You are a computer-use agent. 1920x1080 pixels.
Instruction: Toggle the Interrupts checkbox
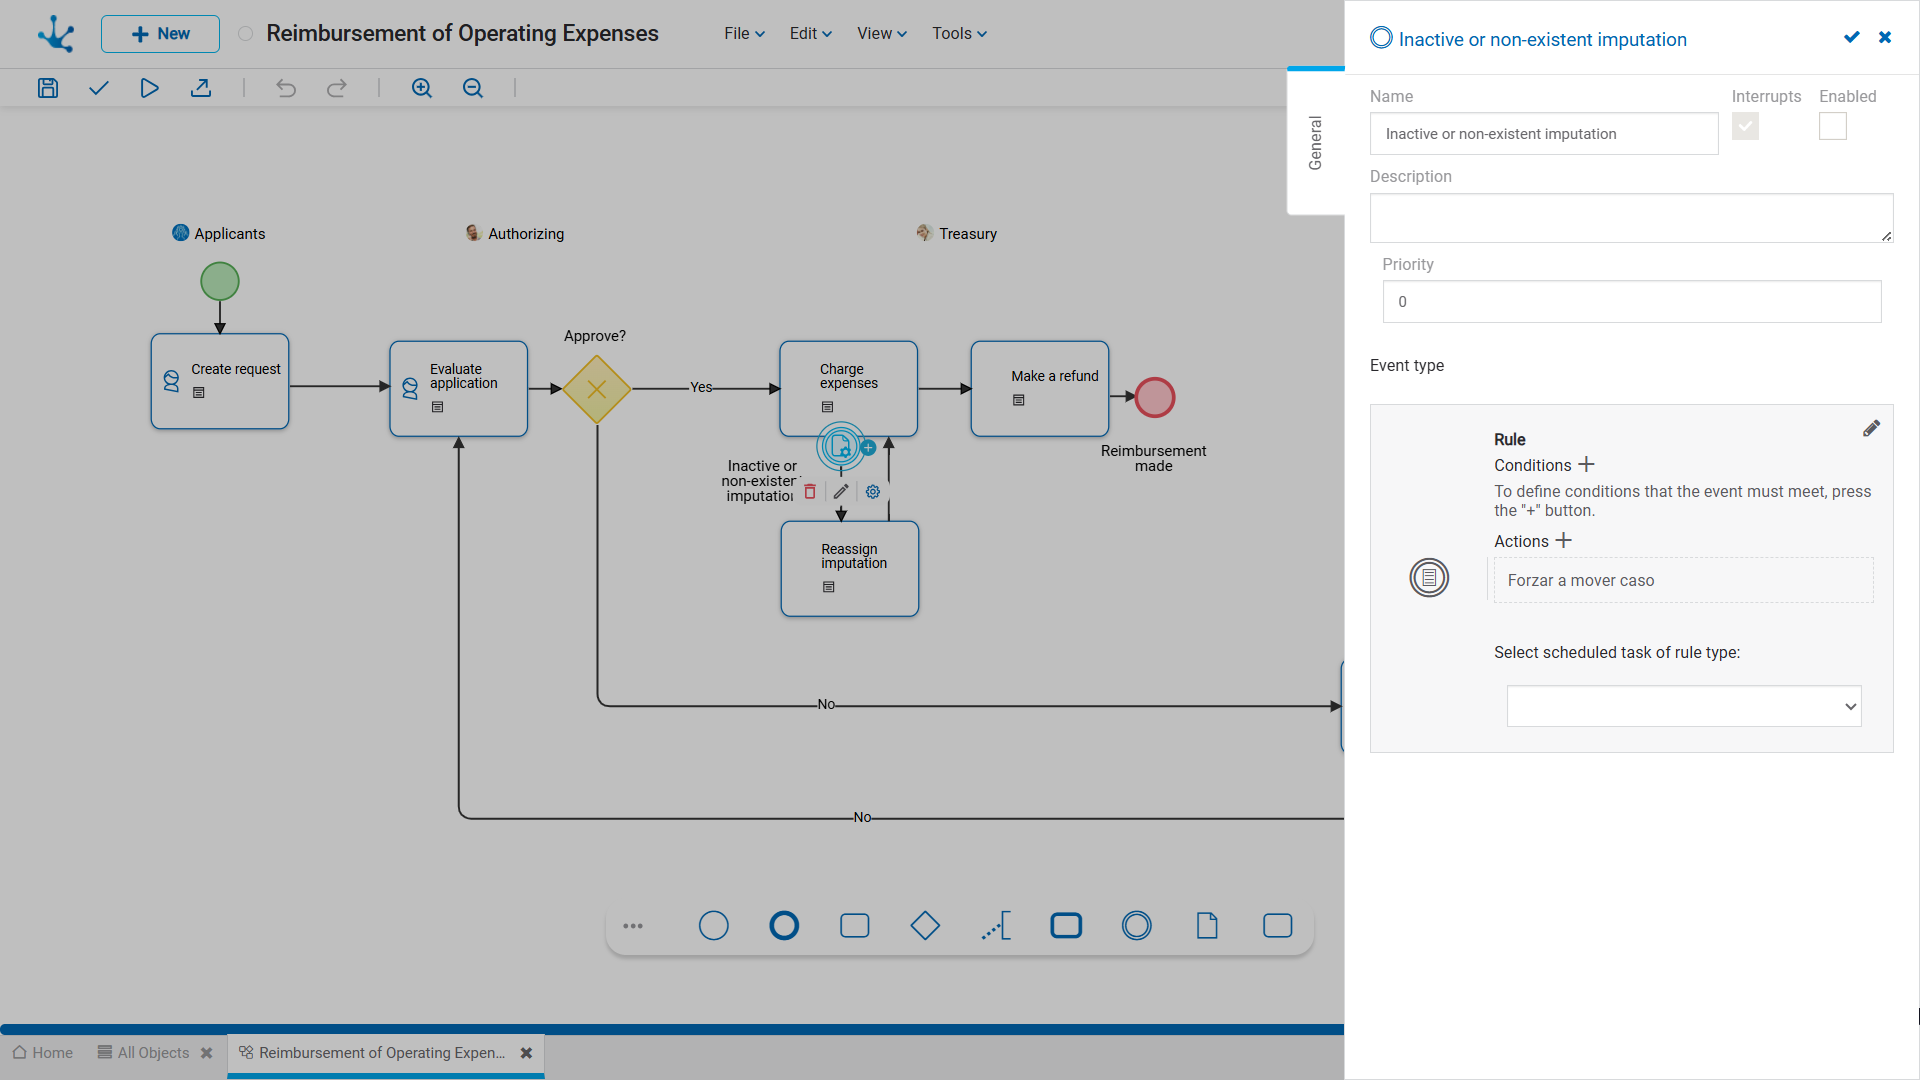click(1745, 126)
